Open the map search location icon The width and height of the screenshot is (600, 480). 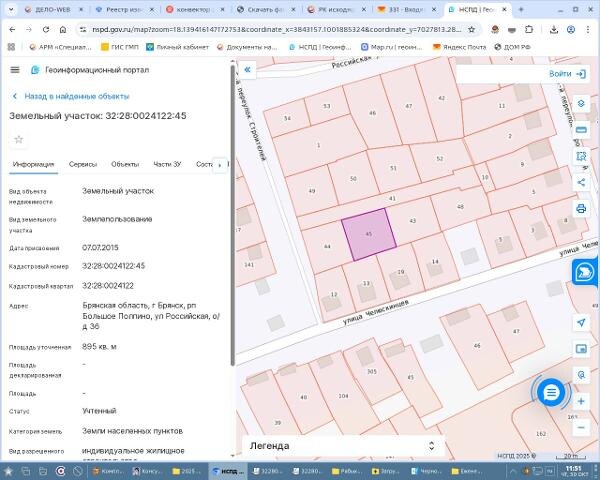tap(581, 375)
